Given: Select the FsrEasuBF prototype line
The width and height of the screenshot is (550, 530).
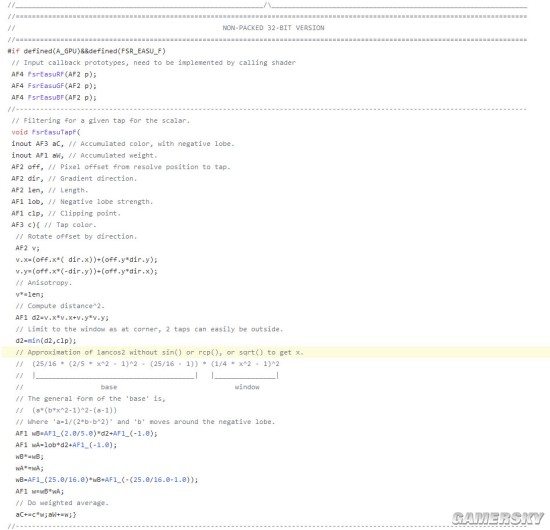Looking at the screenshot, I should click(x=54, y=98).
